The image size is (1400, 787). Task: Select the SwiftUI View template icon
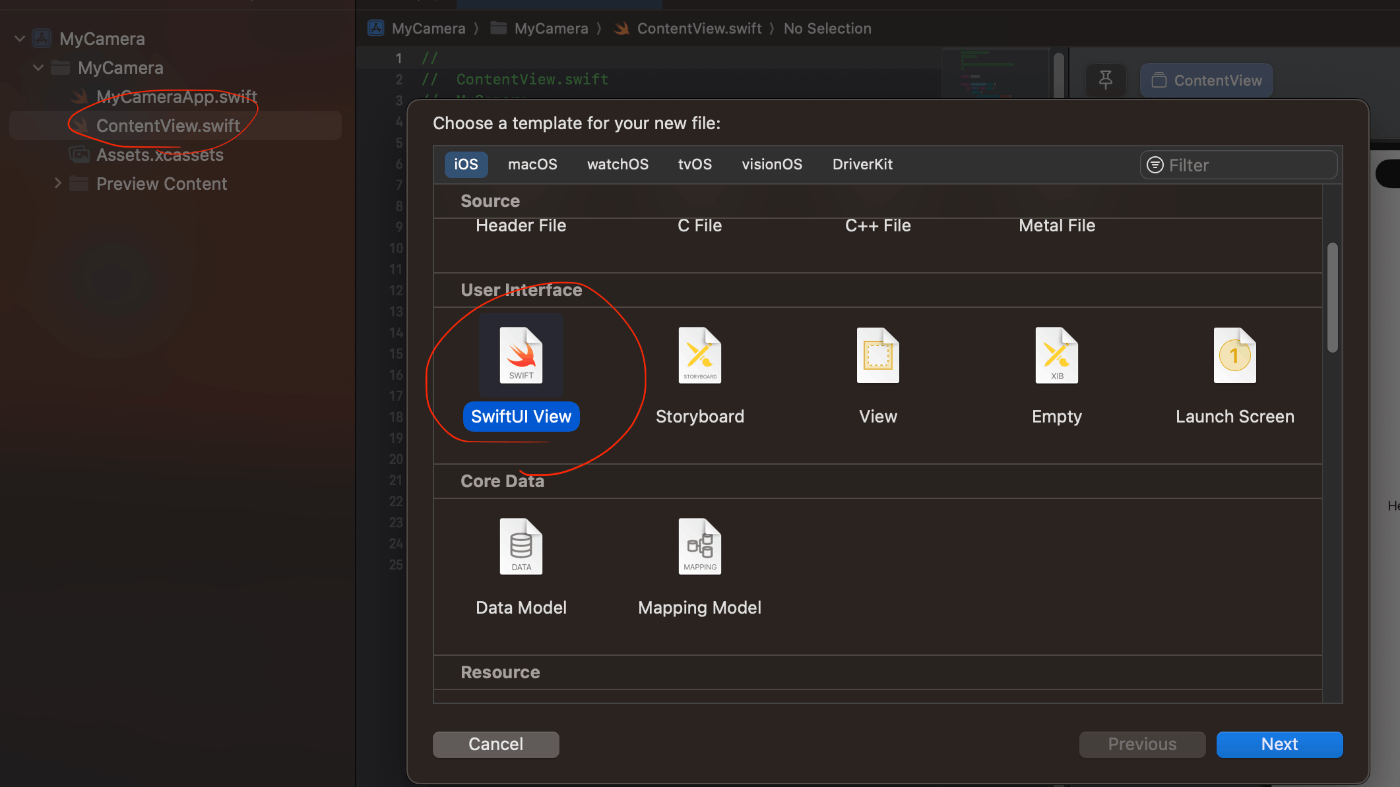click(521, 356)
